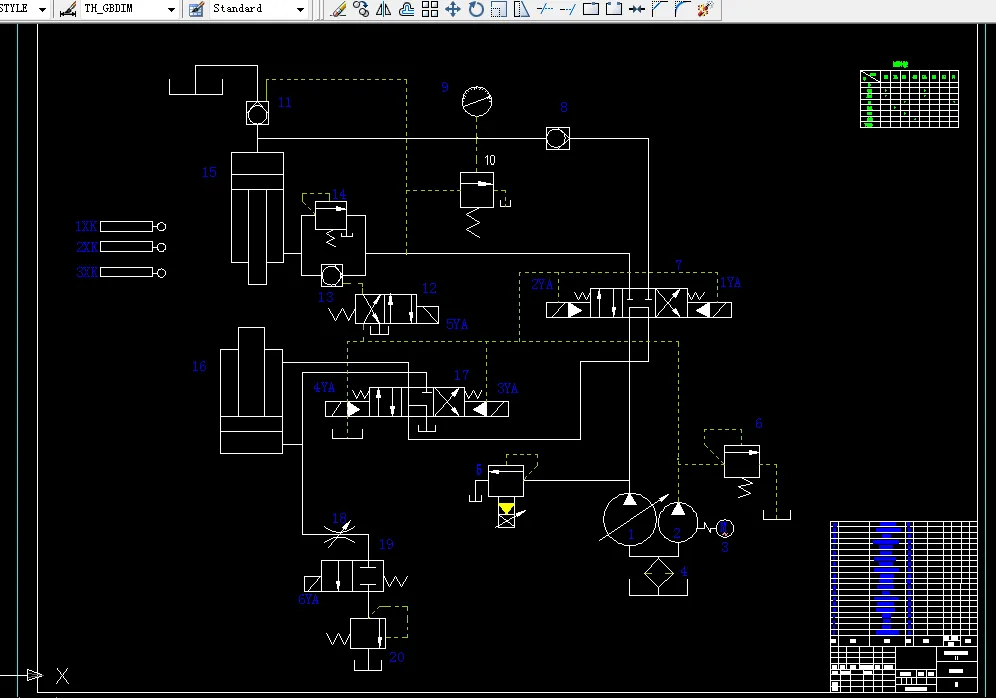996x698 pixels.
Task: Click the '3XK' limit switch label
Action: [87, 272]
